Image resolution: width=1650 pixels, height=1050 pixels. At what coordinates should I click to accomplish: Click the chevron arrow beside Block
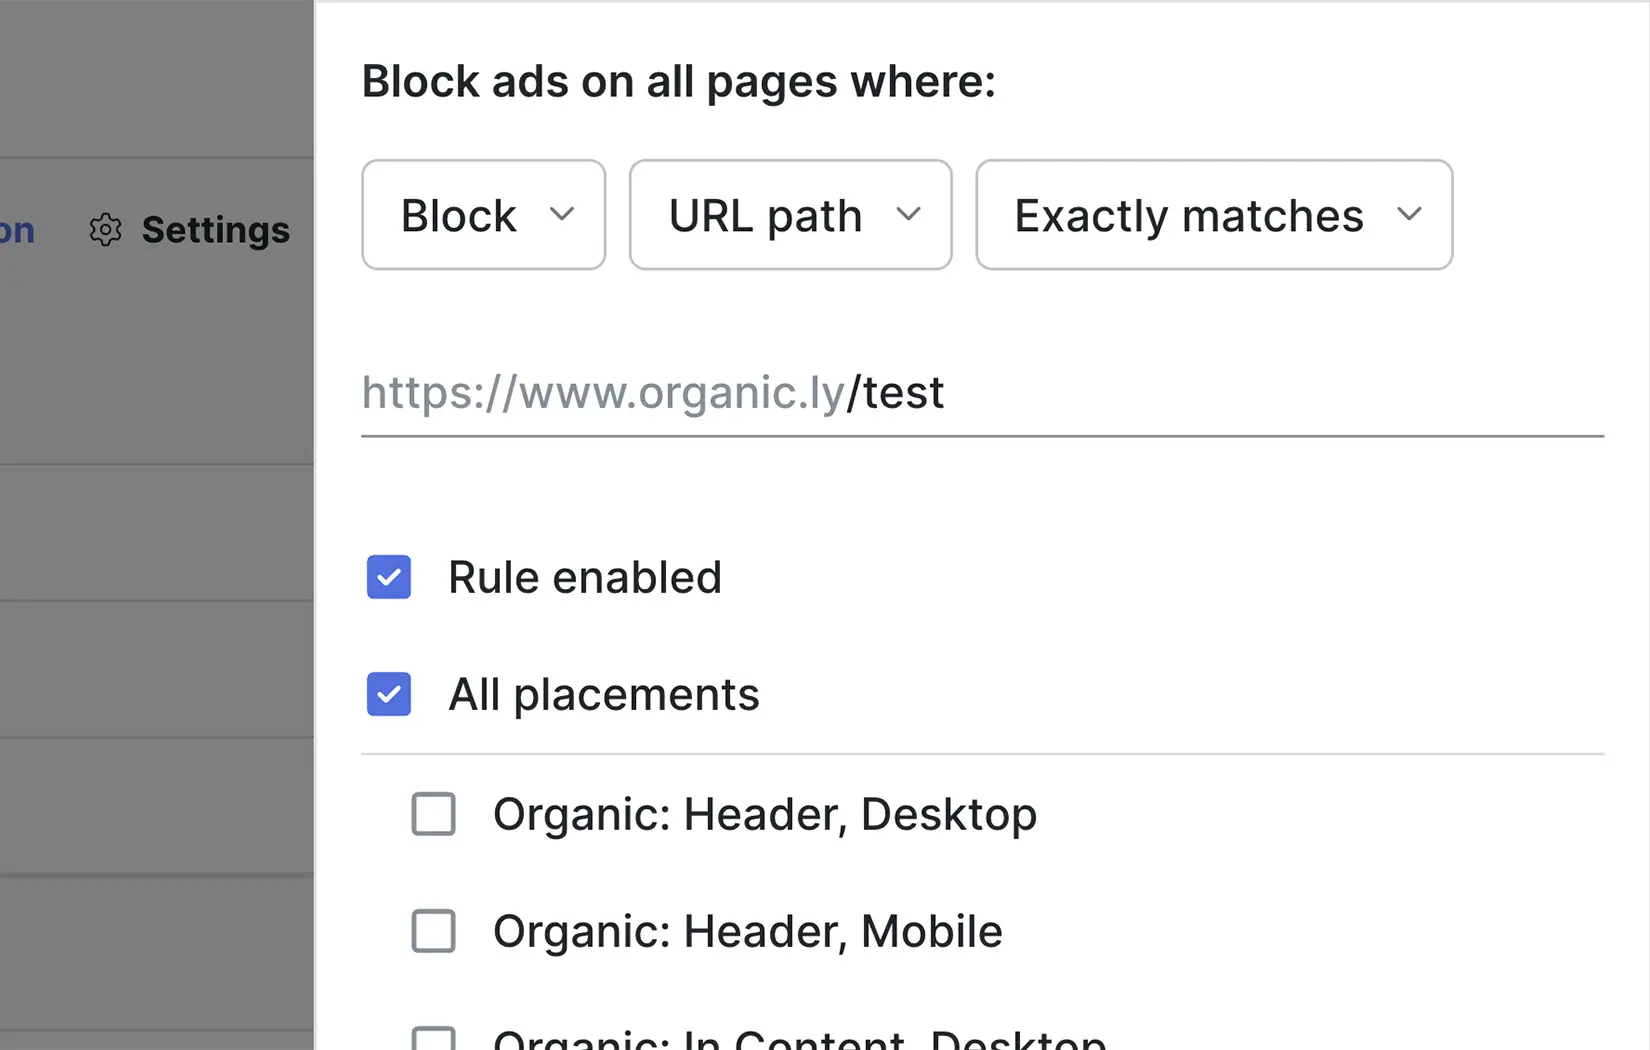(562, 214)
